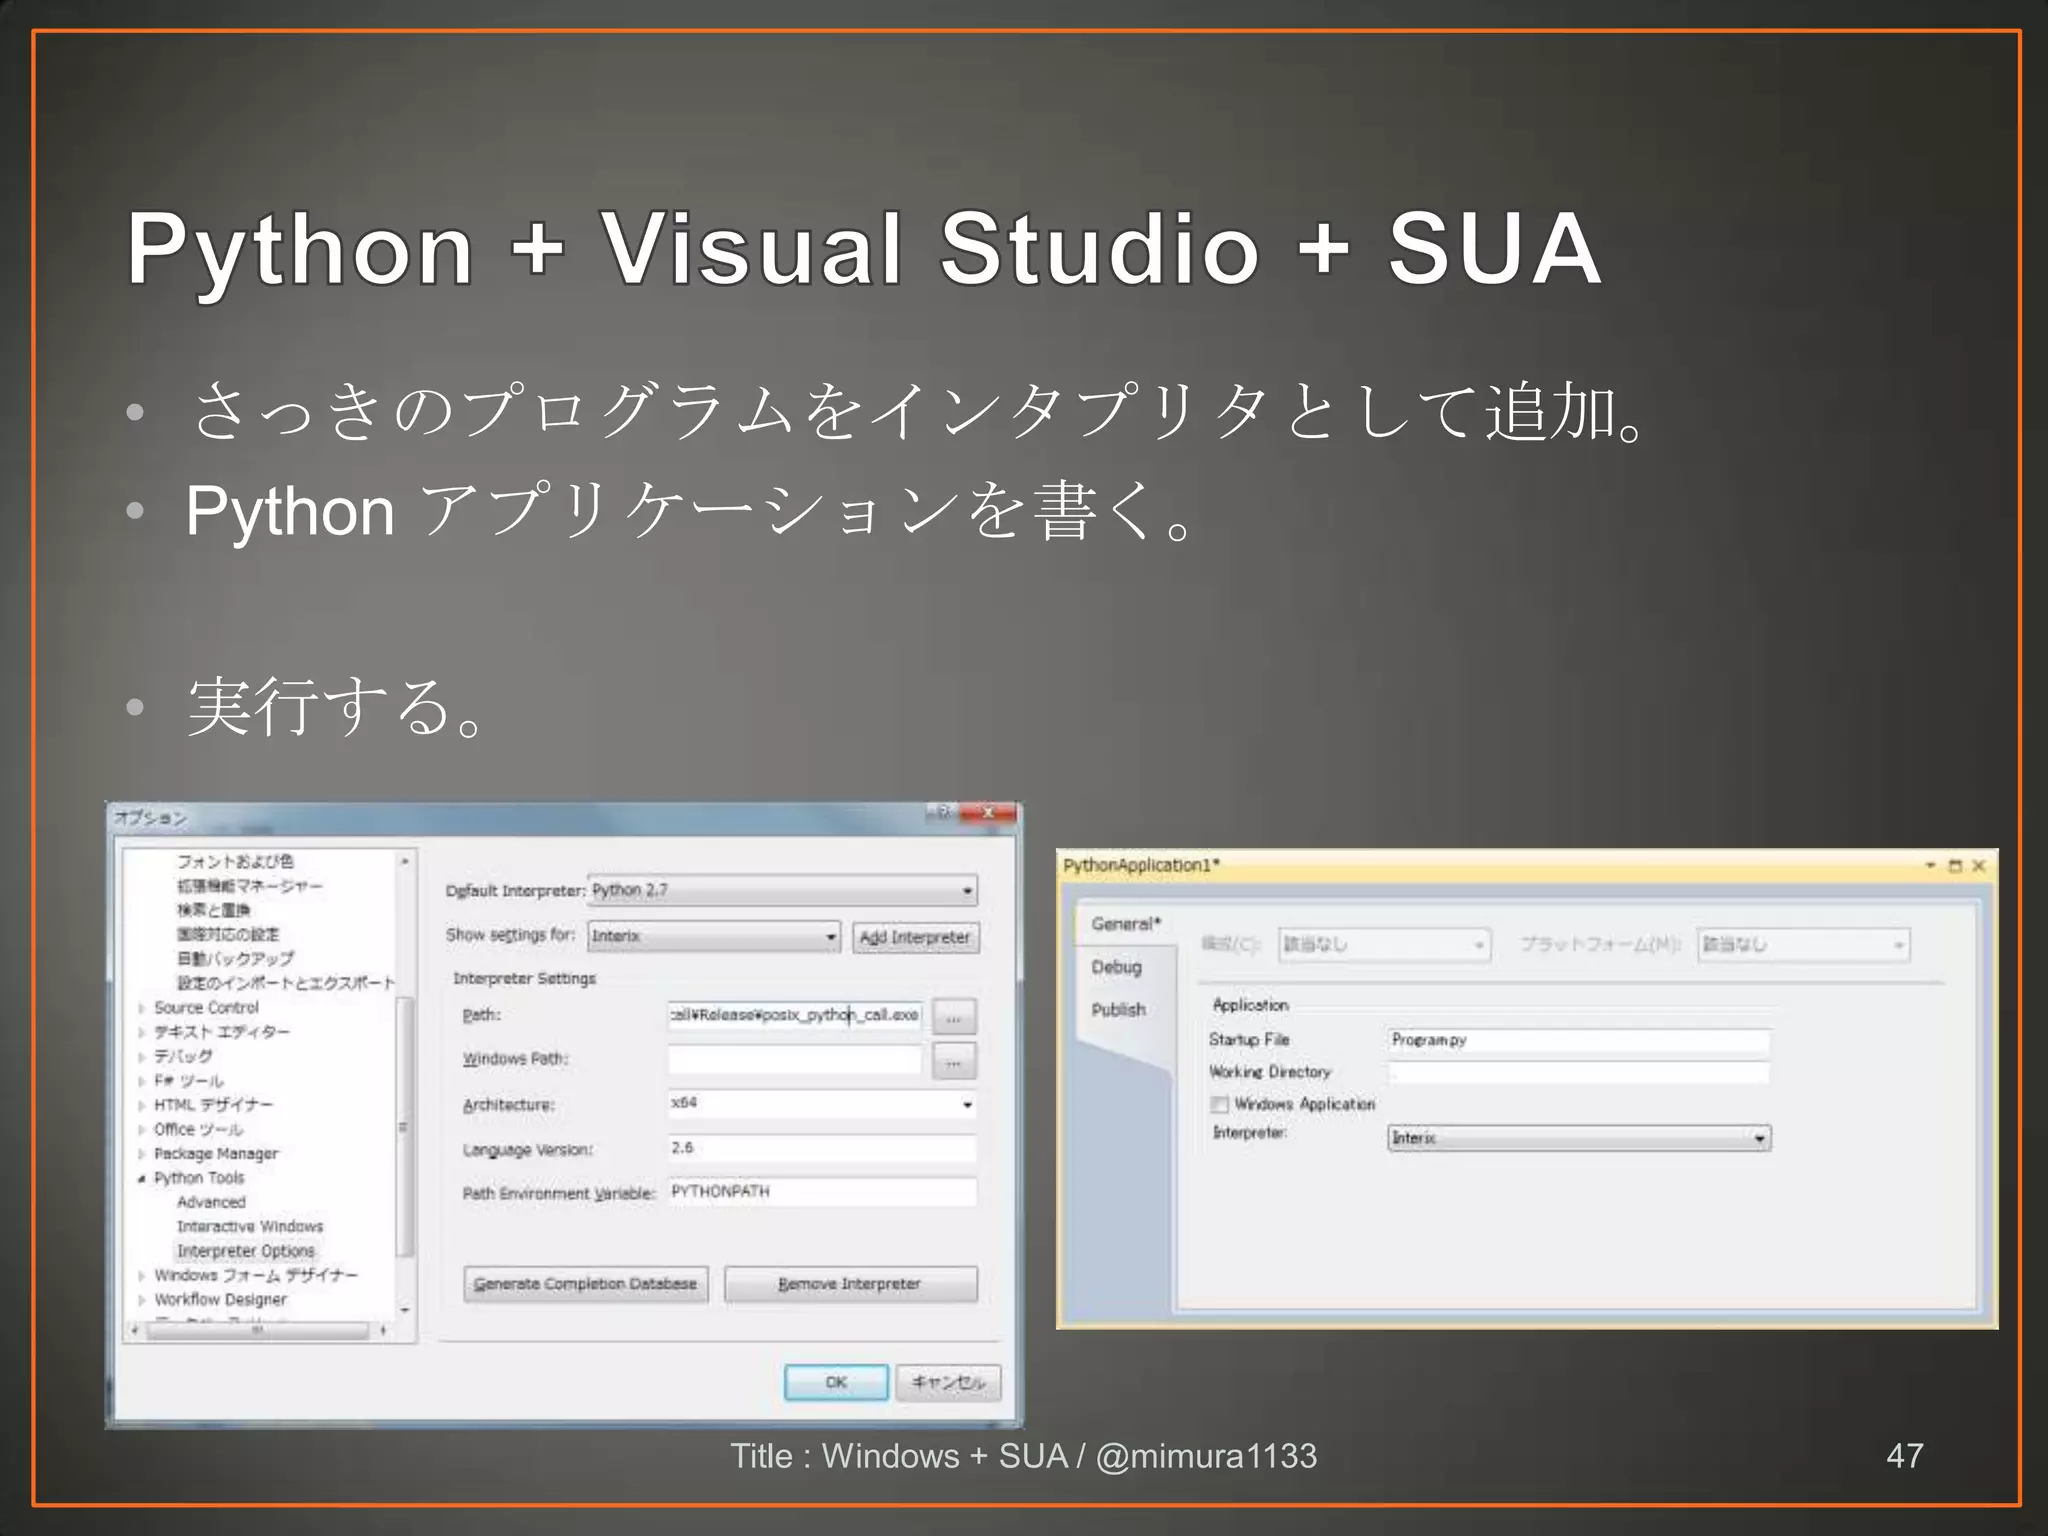Select 検索と置換 in the options tree
2048x1536 pixels.
point(213,910)
